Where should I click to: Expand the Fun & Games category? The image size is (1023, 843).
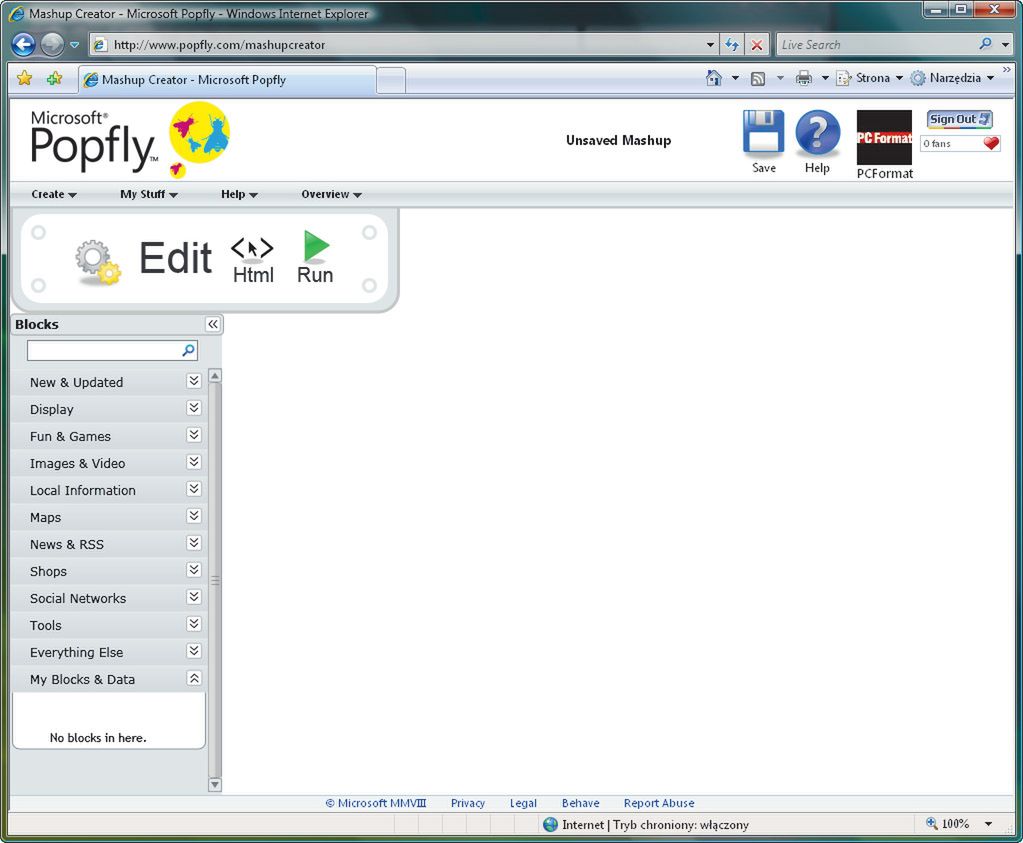[194, 435]
